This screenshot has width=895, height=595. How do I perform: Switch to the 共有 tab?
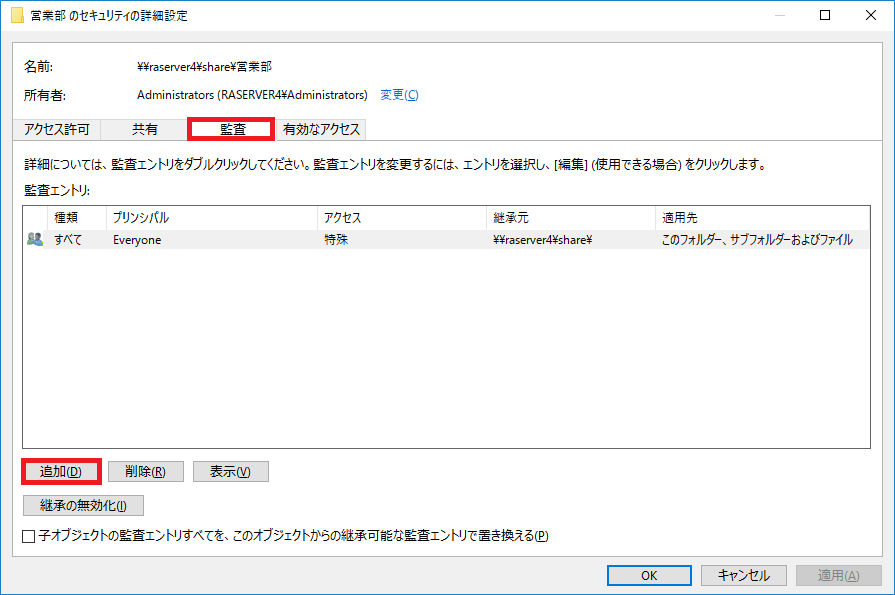pos(144,130)
